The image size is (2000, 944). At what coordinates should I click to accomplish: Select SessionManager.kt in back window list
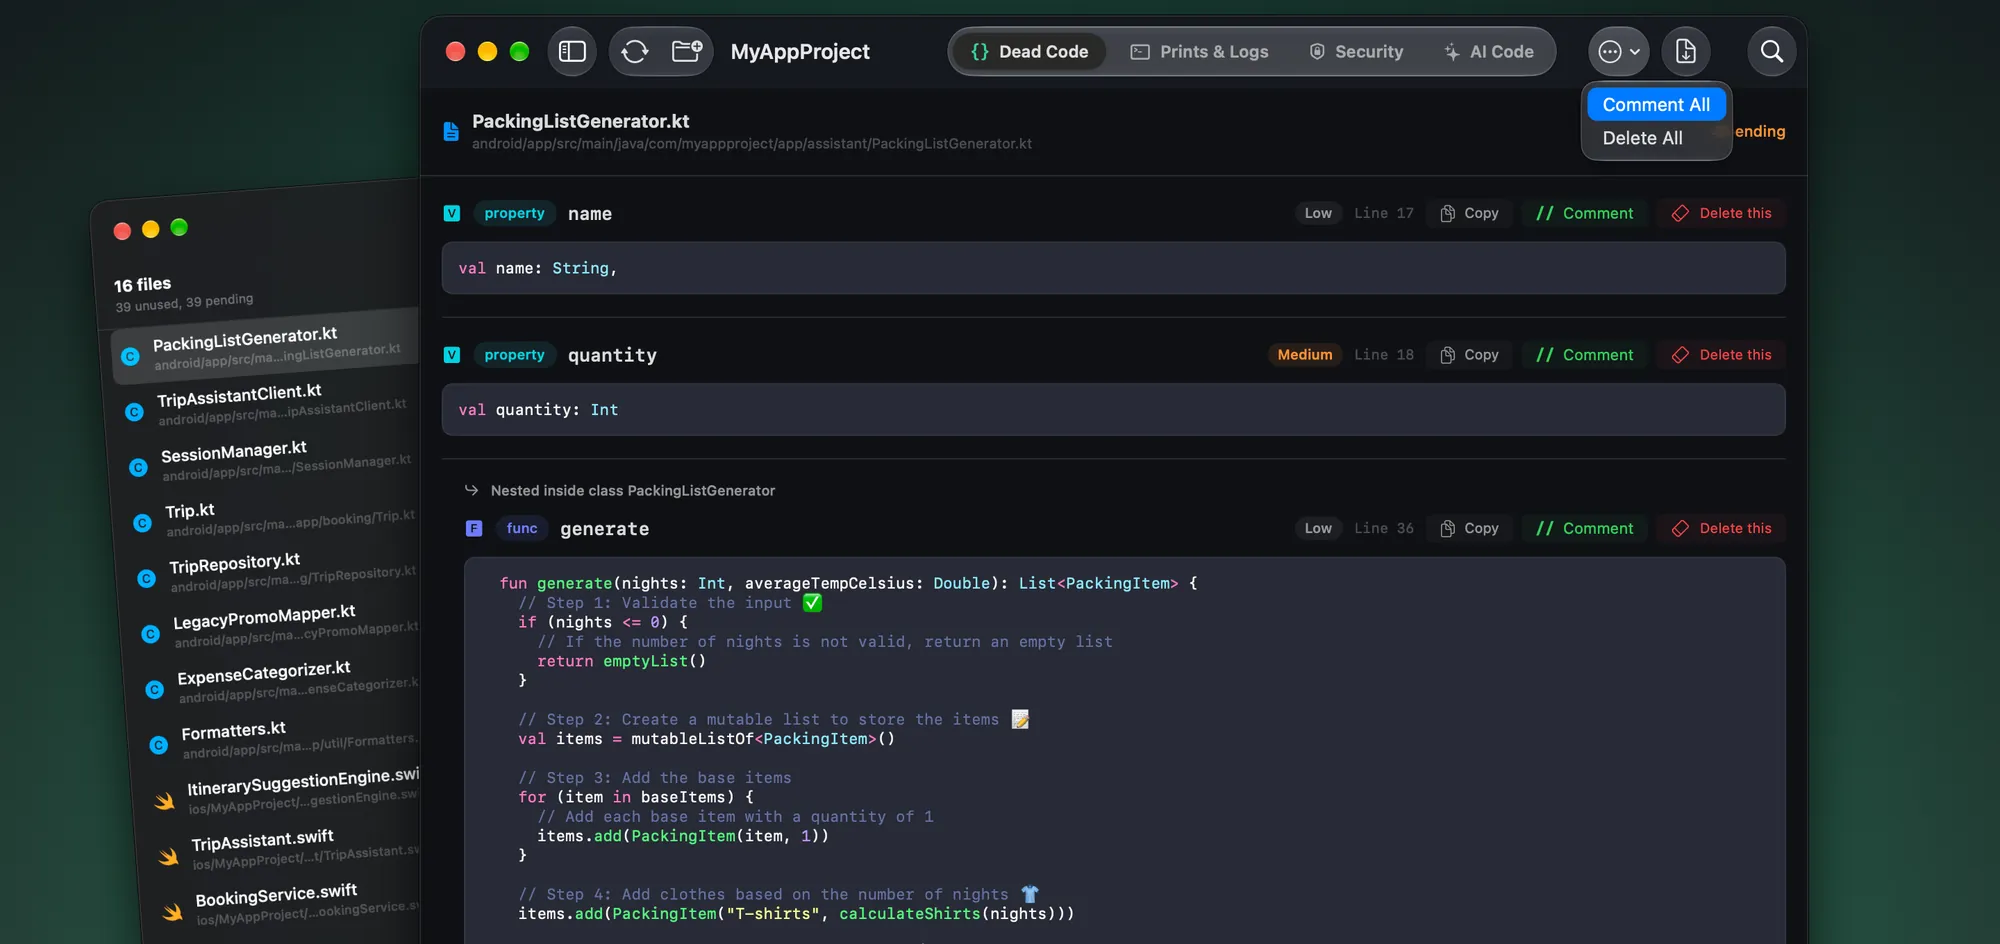point(274,460)
